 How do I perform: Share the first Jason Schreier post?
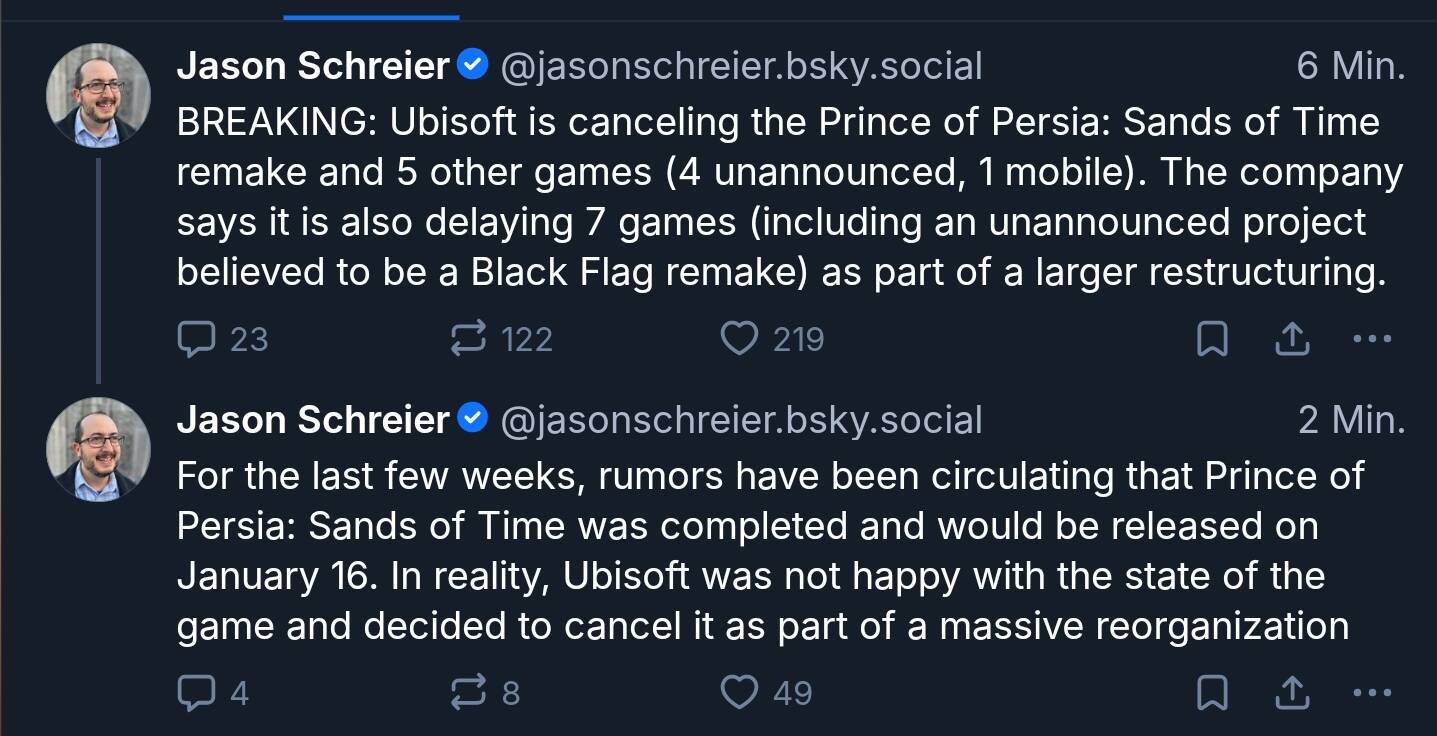coord(1292,340)
